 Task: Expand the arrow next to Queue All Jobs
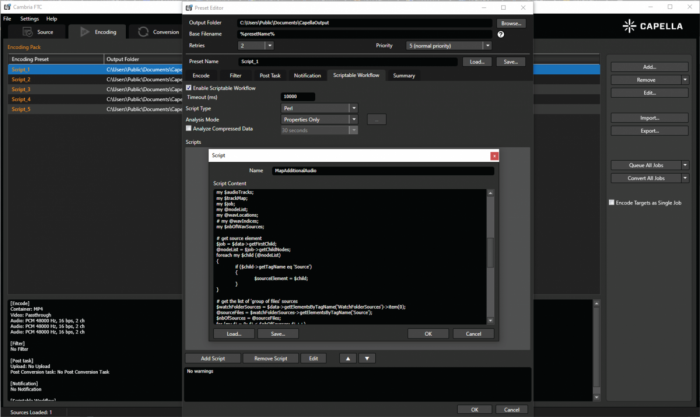pos(685,165)
